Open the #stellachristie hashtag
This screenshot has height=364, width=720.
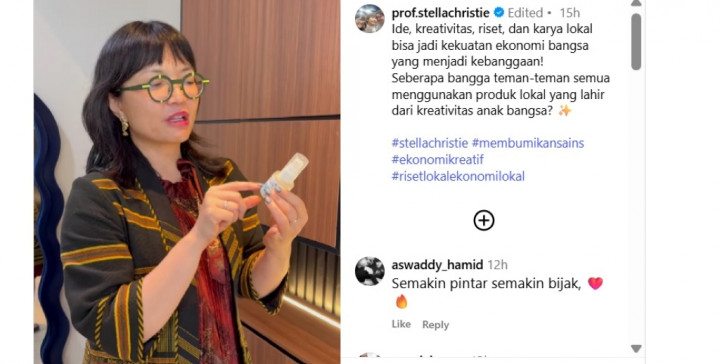[430, 143]
